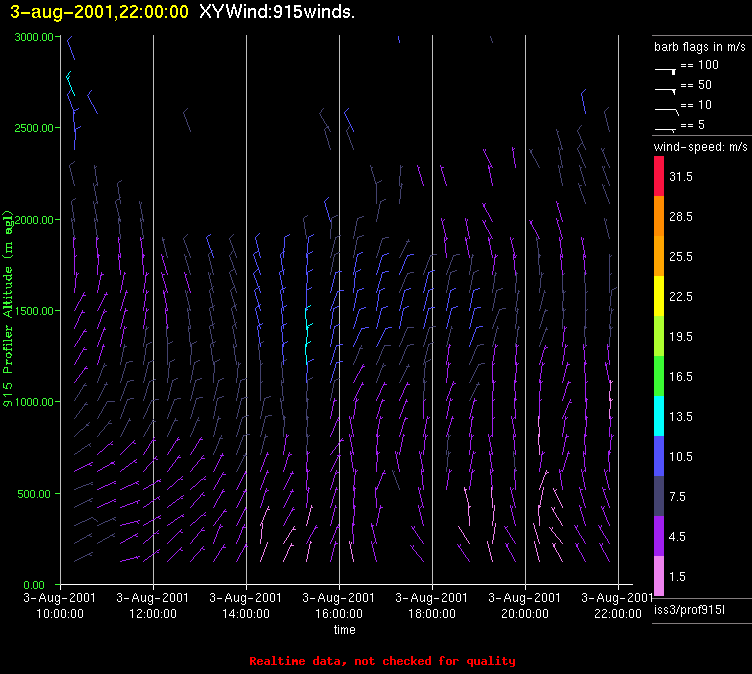Click the 3000.00 altitude tick label
Screen dimensions: 752x674
[34, 37]
